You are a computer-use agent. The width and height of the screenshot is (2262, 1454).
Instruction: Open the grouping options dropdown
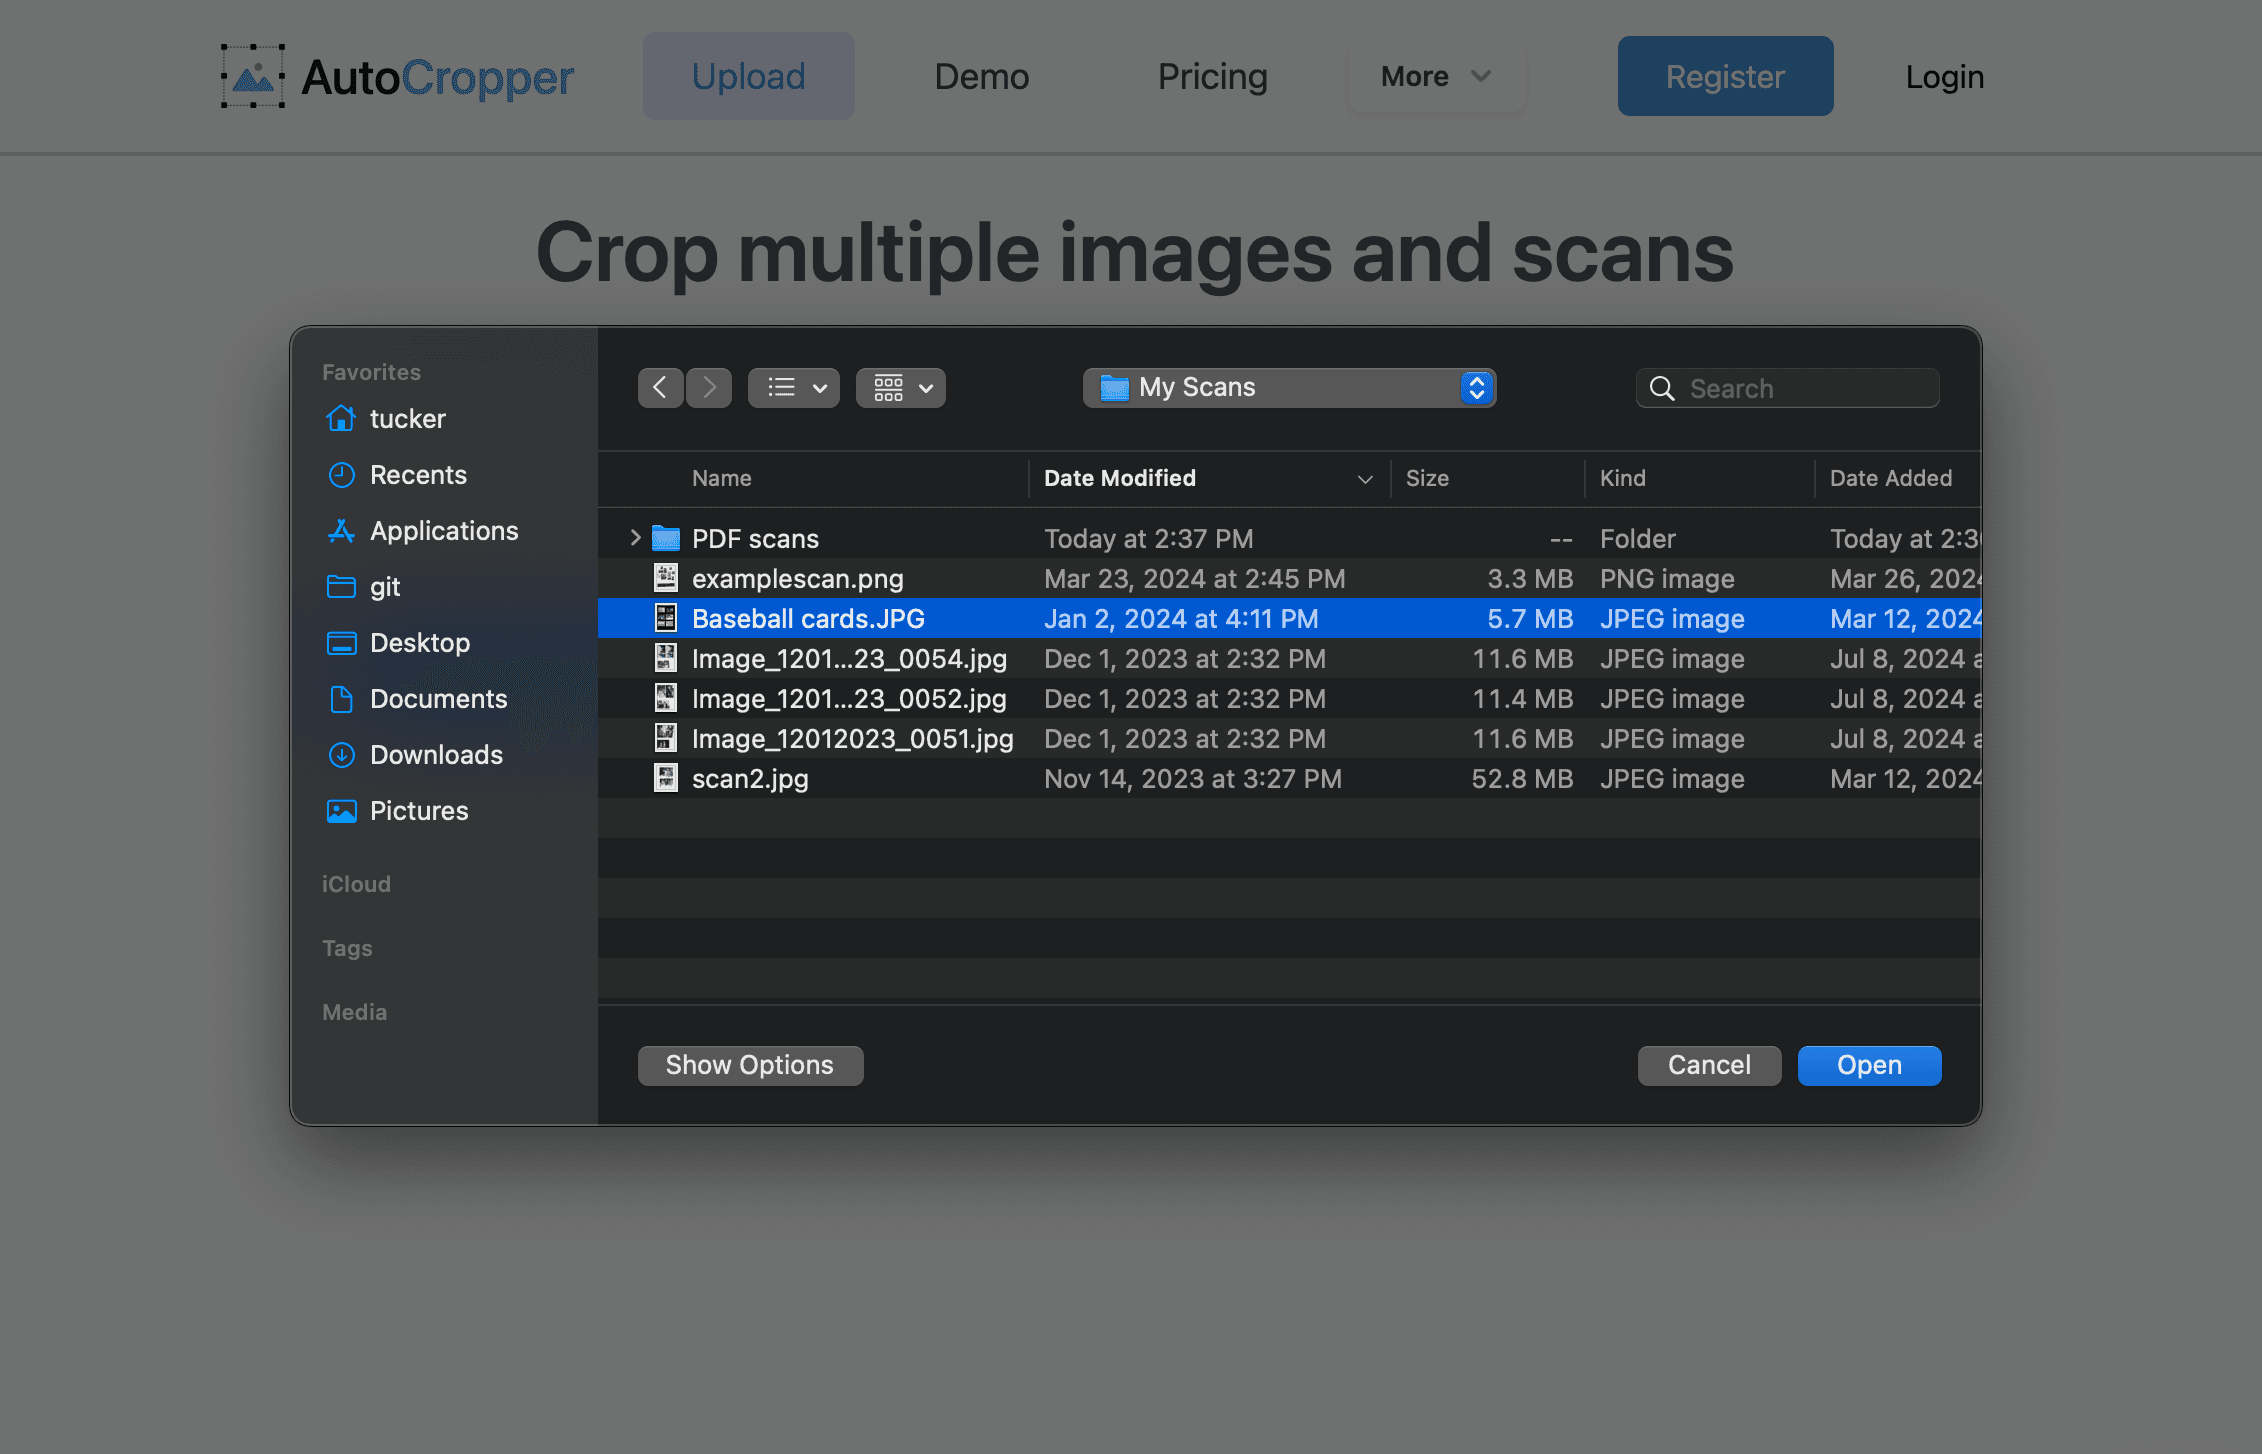[899, 387]
